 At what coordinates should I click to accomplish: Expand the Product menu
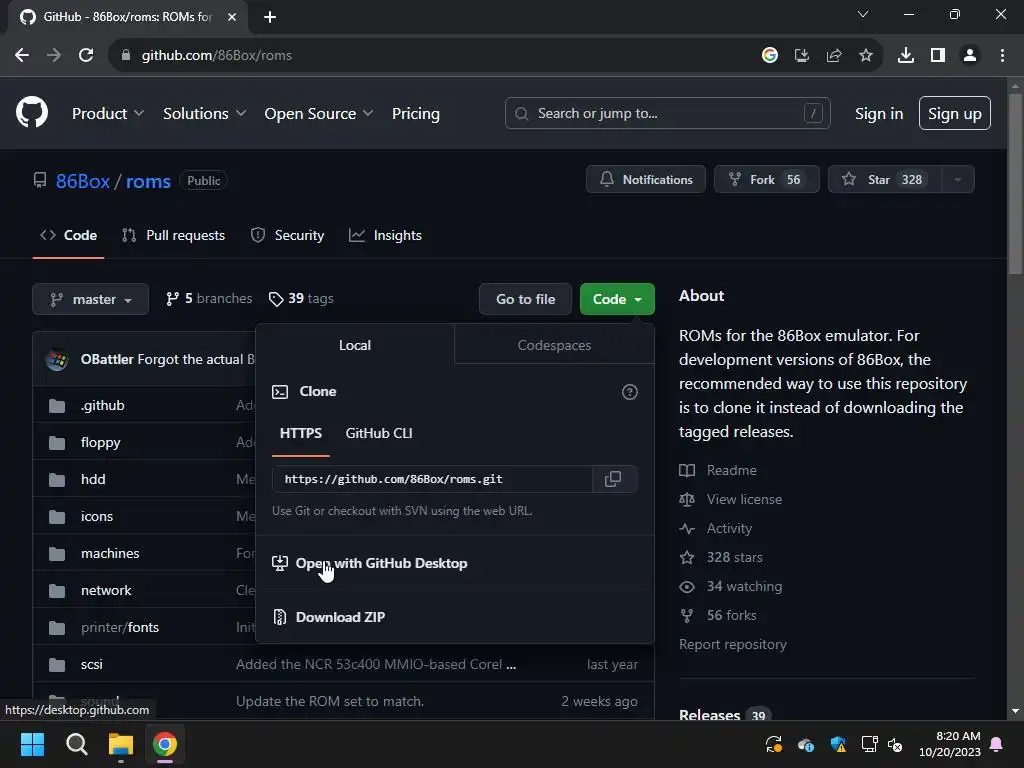(x=108, y=114)
